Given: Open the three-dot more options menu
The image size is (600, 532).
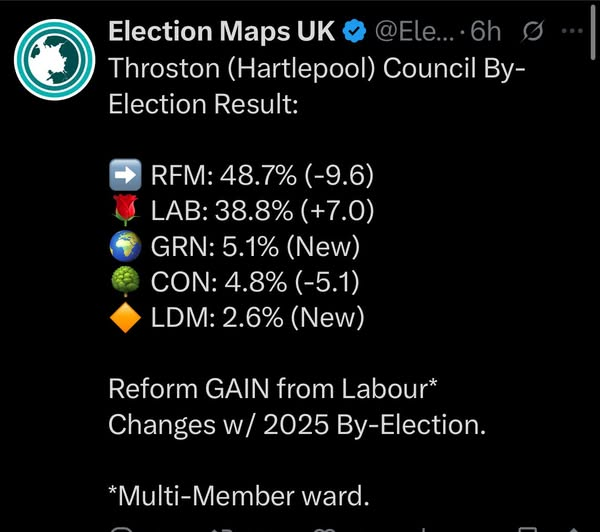Looking at the screenshot, I should (572, 31).
